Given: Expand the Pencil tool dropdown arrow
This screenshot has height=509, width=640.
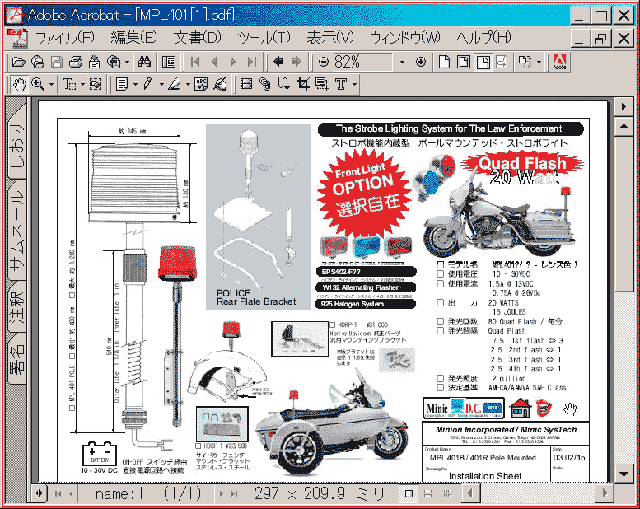Looking at the screenshot, I should [162, 84].
